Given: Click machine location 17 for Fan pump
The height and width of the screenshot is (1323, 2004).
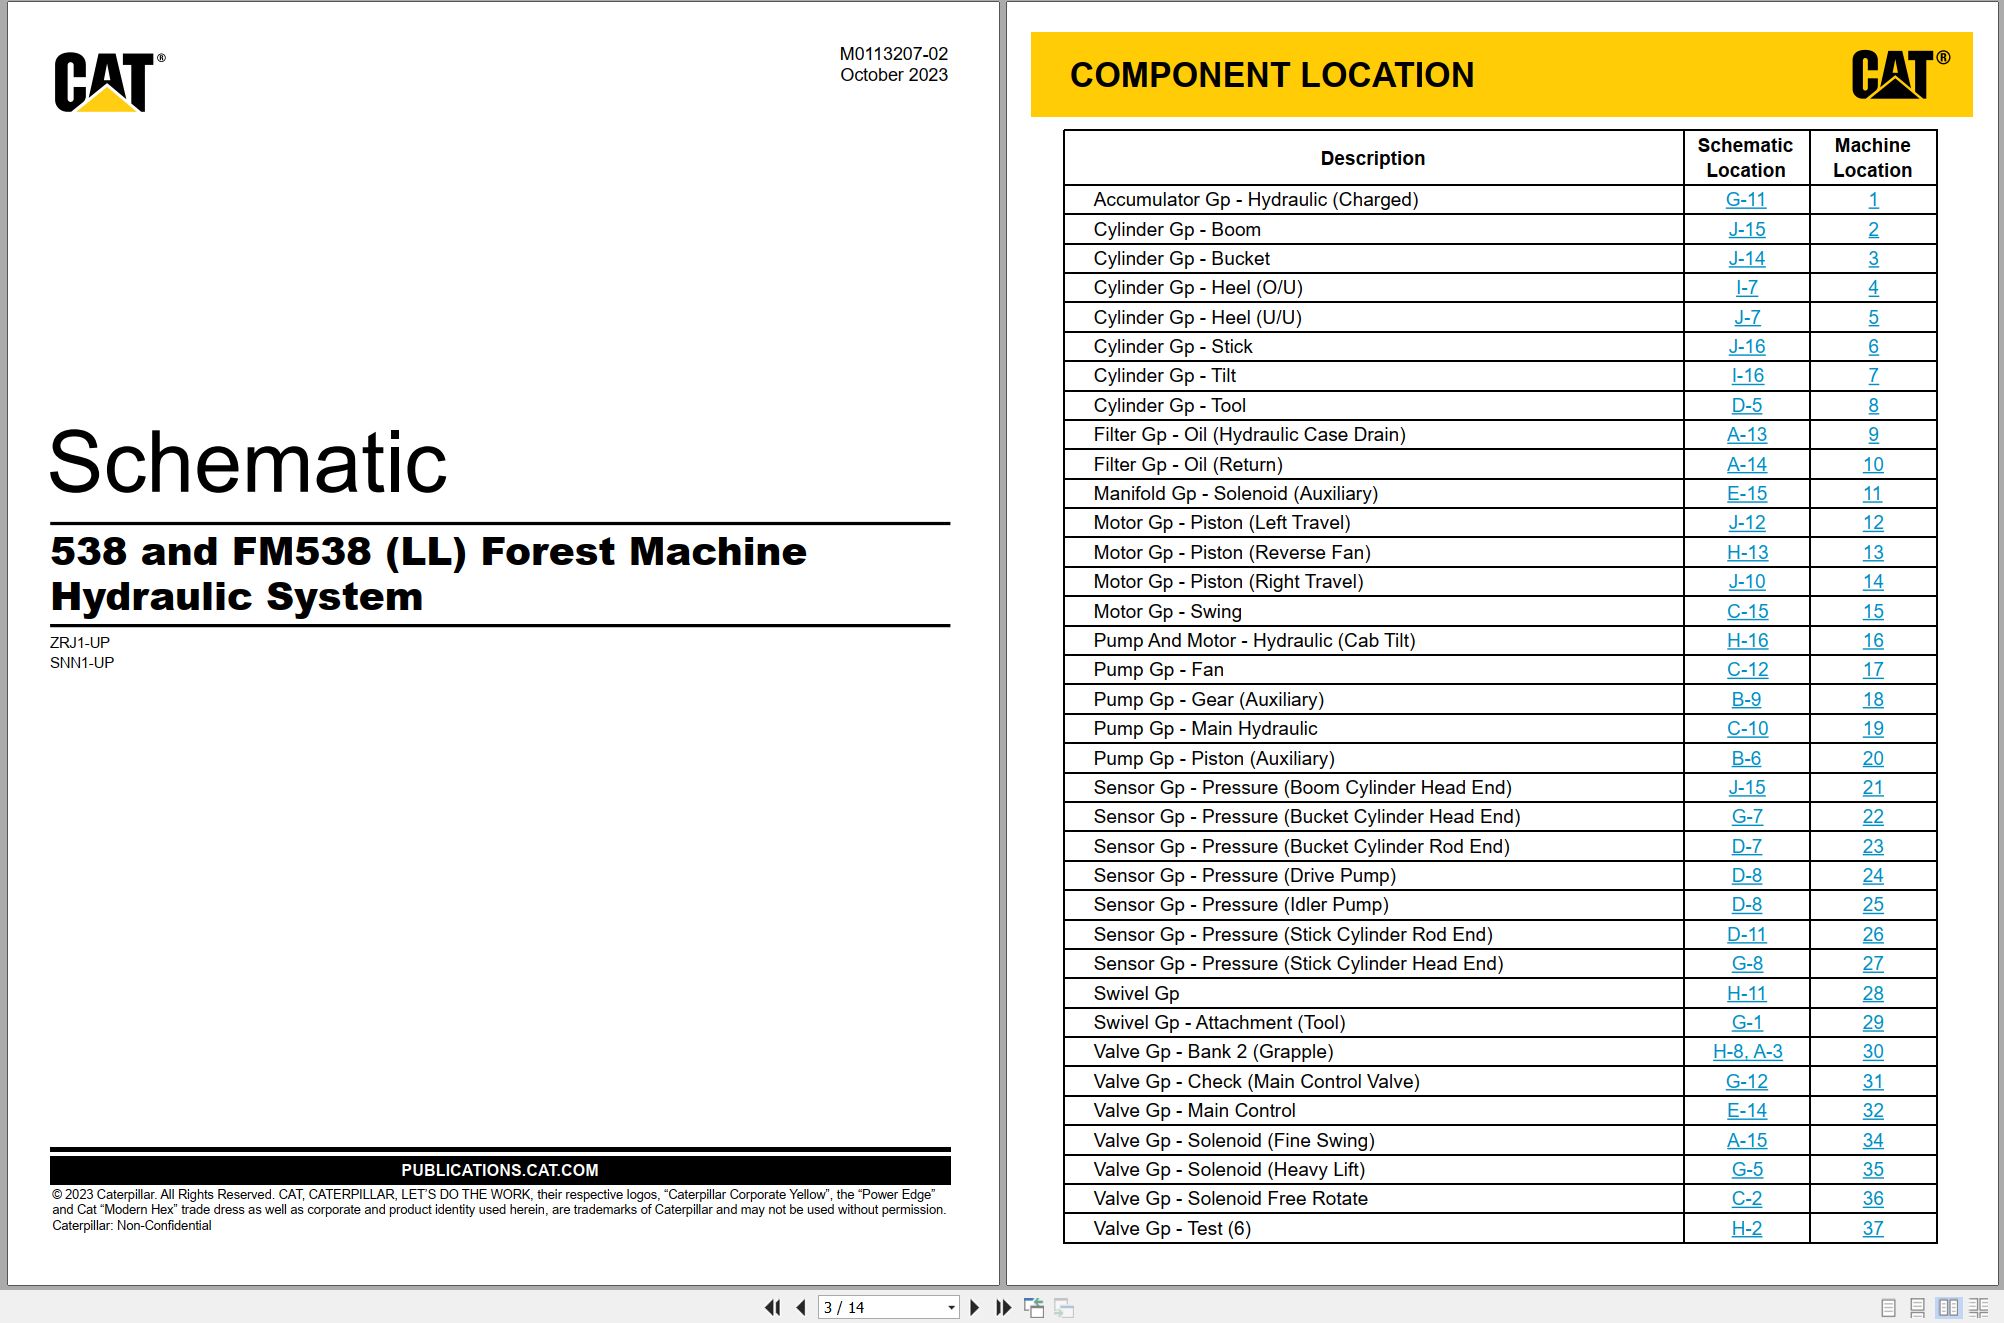Looking at the screenshot, I should coord(1873,669).
